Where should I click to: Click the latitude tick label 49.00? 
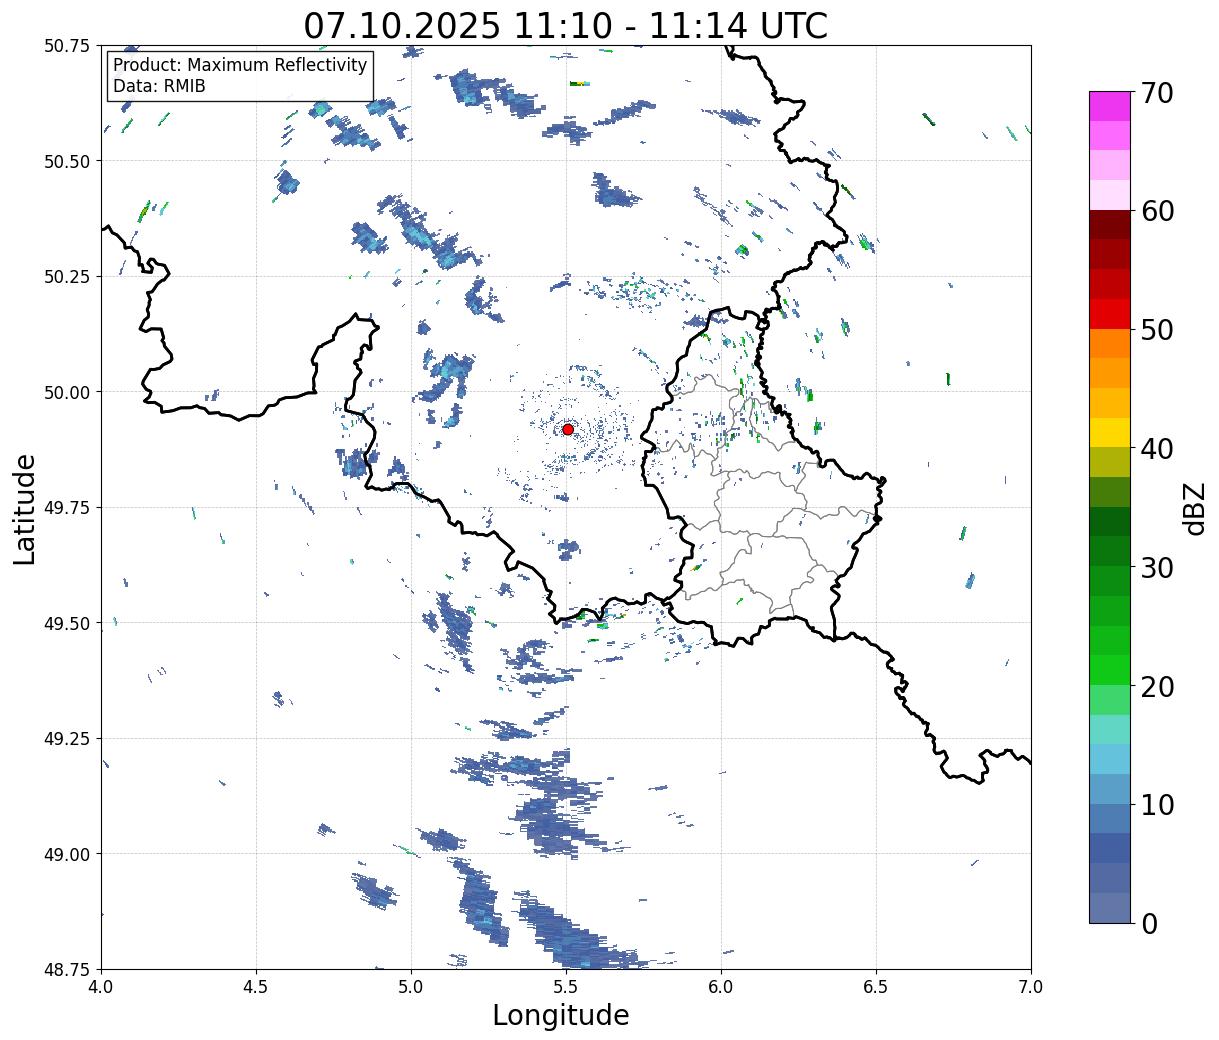(x=66, y=854)
